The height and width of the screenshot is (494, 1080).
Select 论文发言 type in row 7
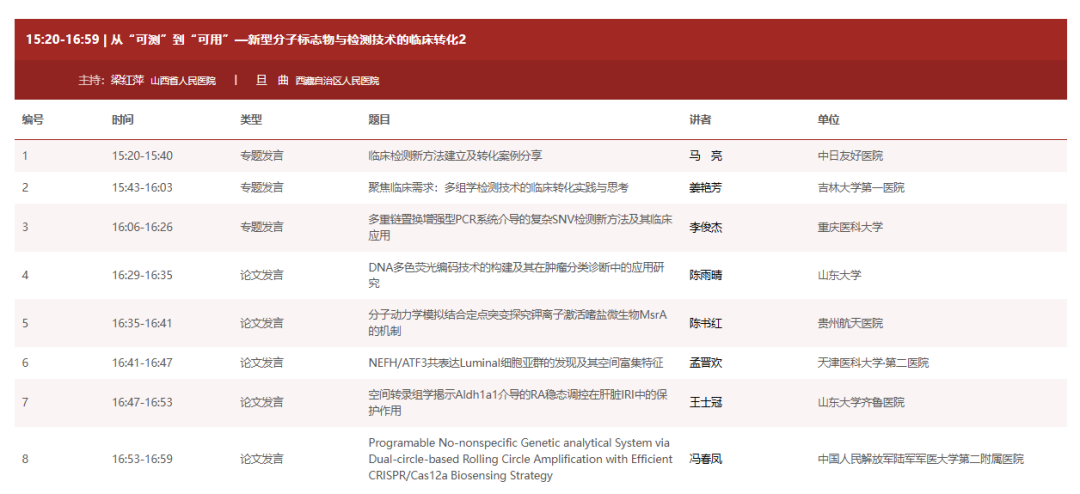[x=262, y=402]
